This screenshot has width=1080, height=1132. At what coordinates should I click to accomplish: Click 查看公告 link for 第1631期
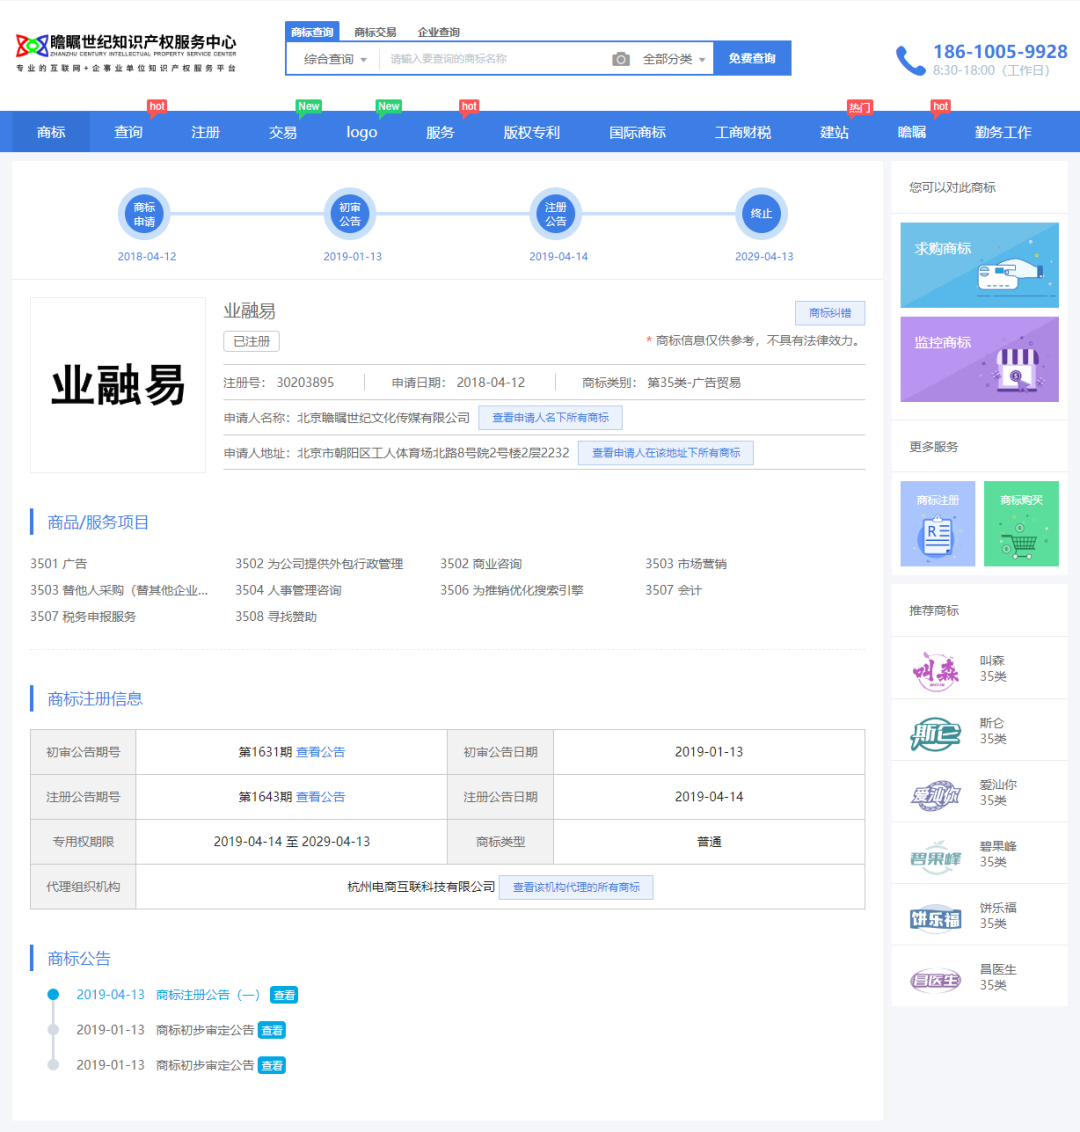pyautogui.click(x=320, y=752)
